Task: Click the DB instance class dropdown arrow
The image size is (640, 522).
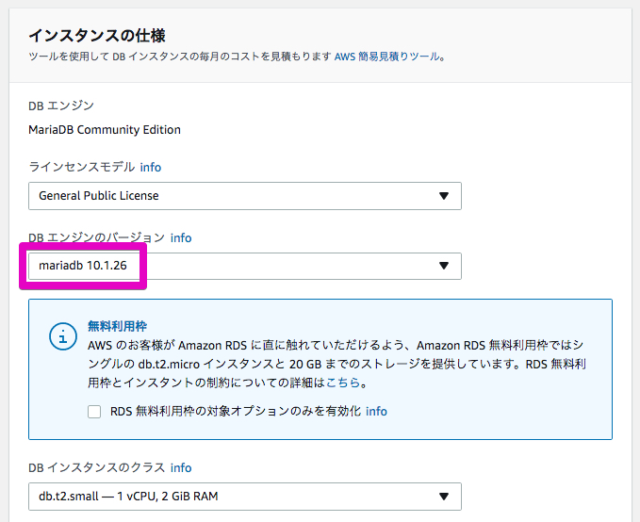Action: click(x=444, y=496)
